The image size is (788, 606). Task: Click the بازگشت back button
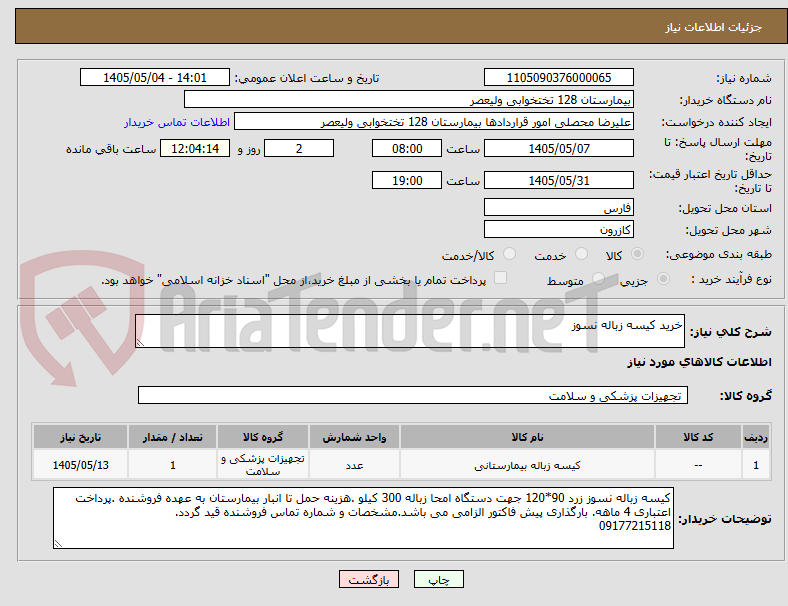tap(369, 579)
